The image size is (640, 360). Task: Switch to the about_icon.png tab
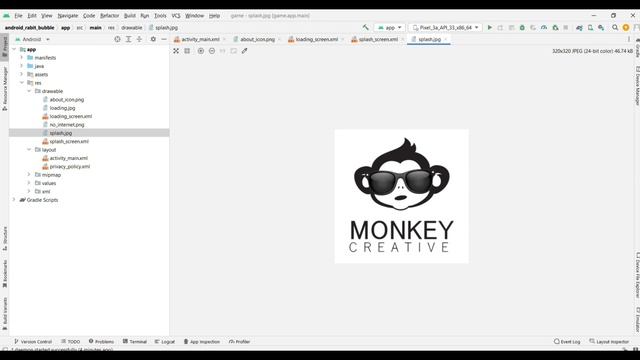[257, 39]
